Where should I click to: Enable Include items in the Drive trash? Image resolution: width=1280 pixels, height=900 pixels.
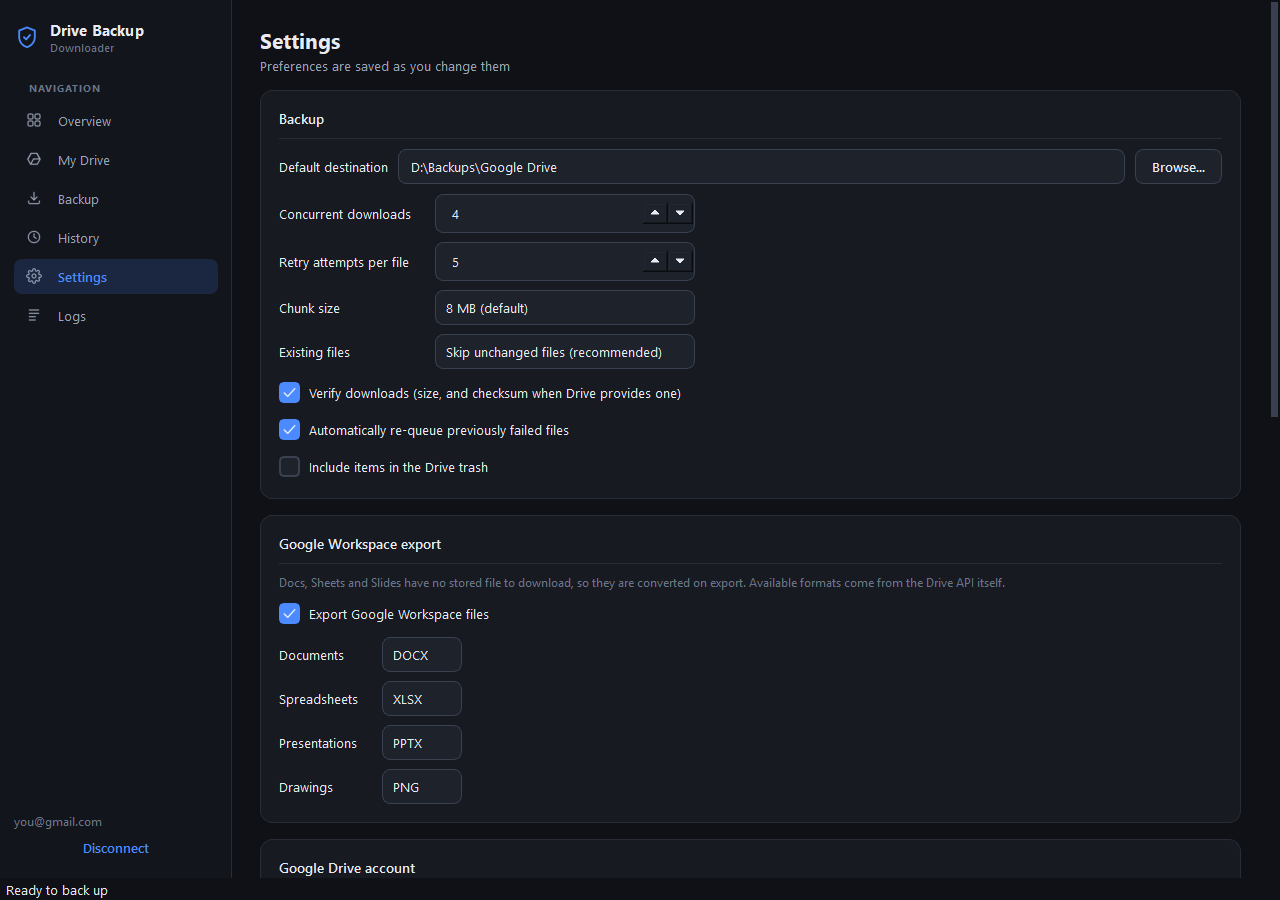pyautogui.click(x=289, y=467)
